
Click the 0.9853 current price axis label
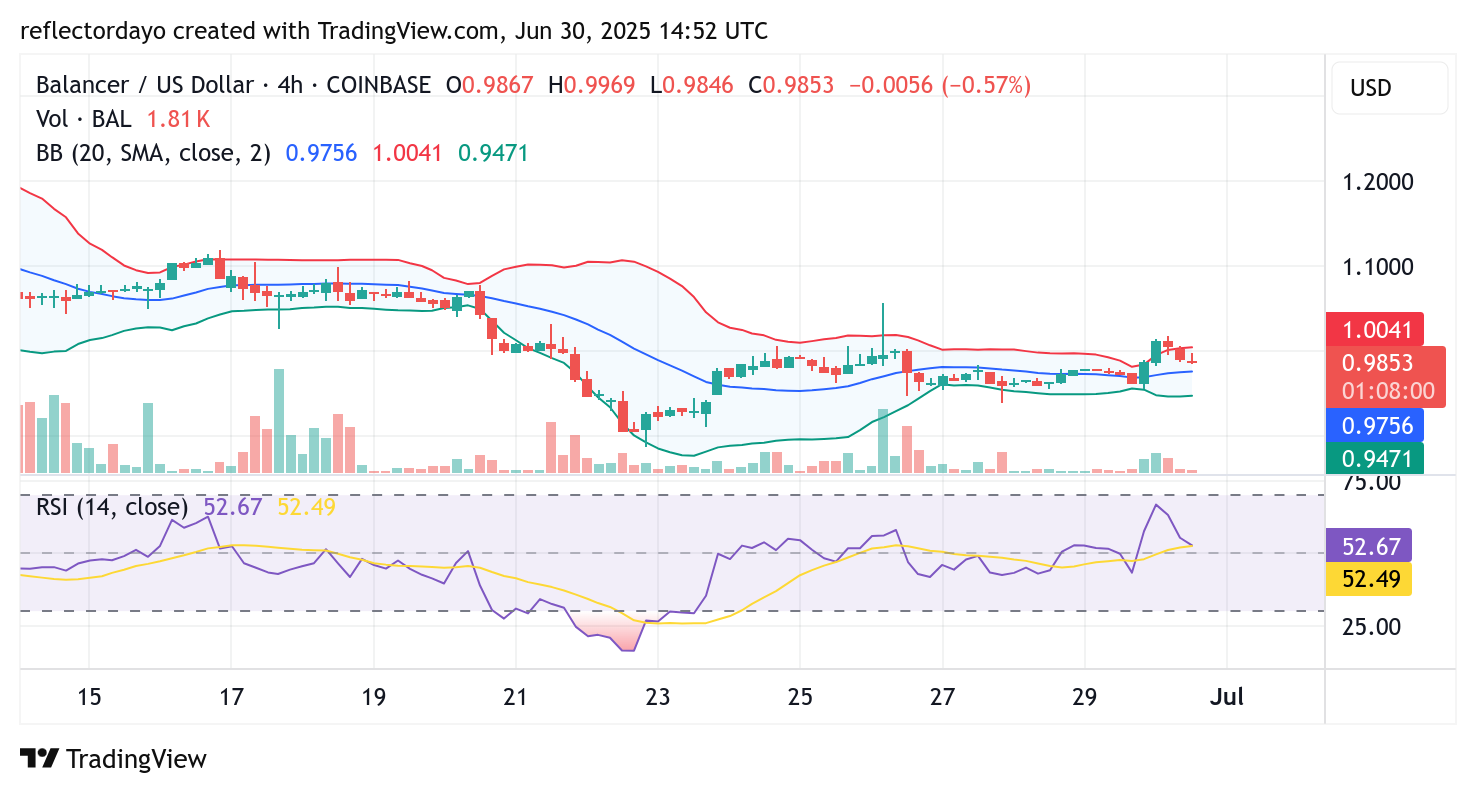click(1385, 375)
